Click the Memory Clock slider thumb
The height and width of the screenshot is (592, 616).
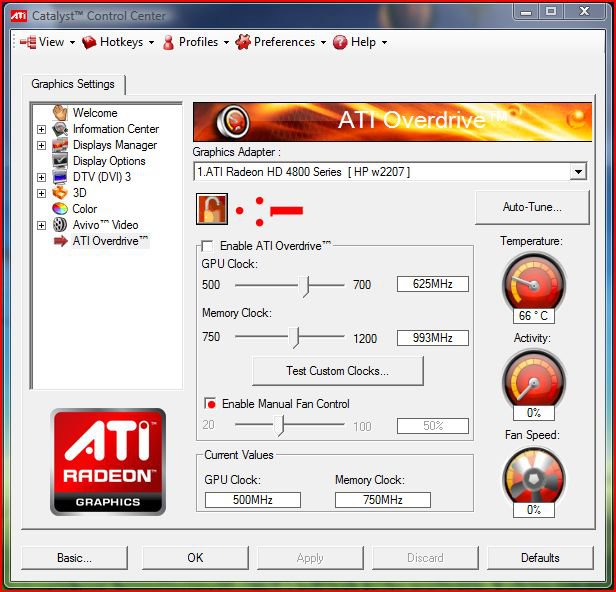coord(294,337)
